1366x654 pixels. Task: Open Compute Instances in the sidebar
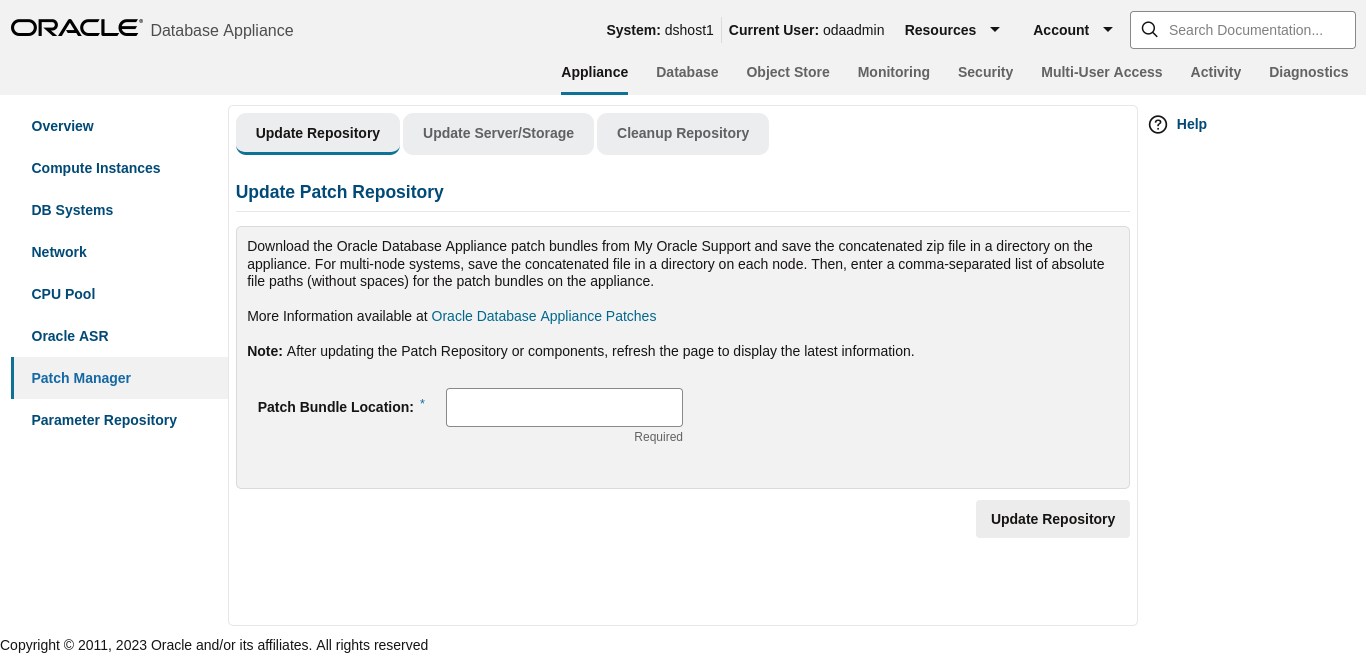tap(96, 168)
